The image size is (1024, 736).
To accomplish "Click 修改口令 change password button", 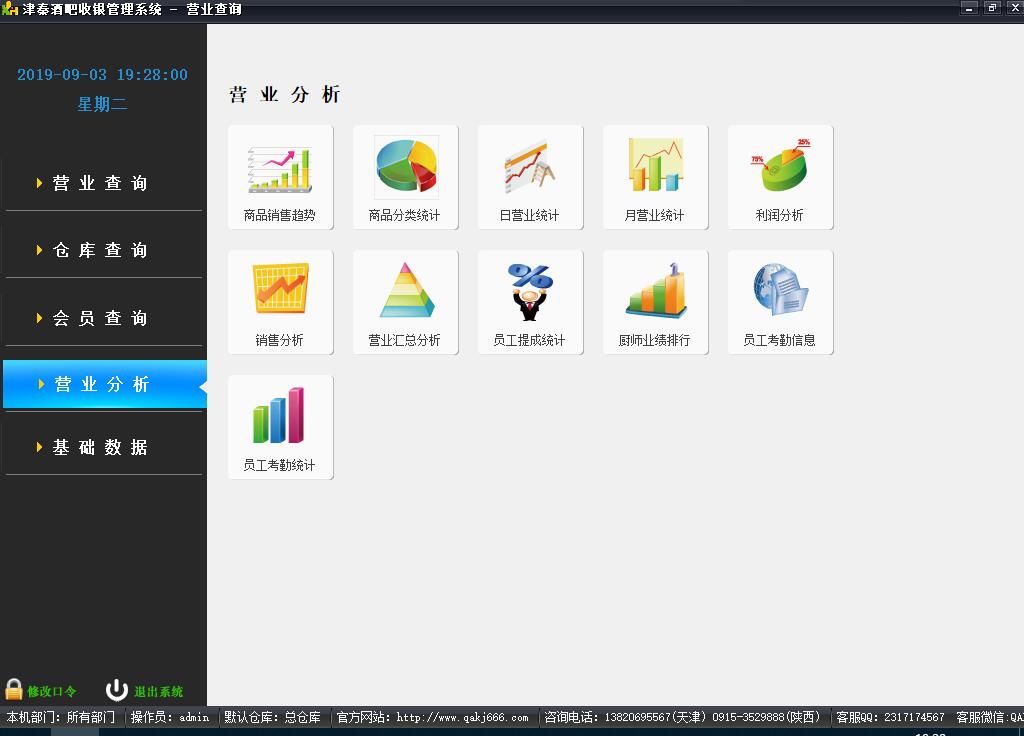I will pos(42,691).
